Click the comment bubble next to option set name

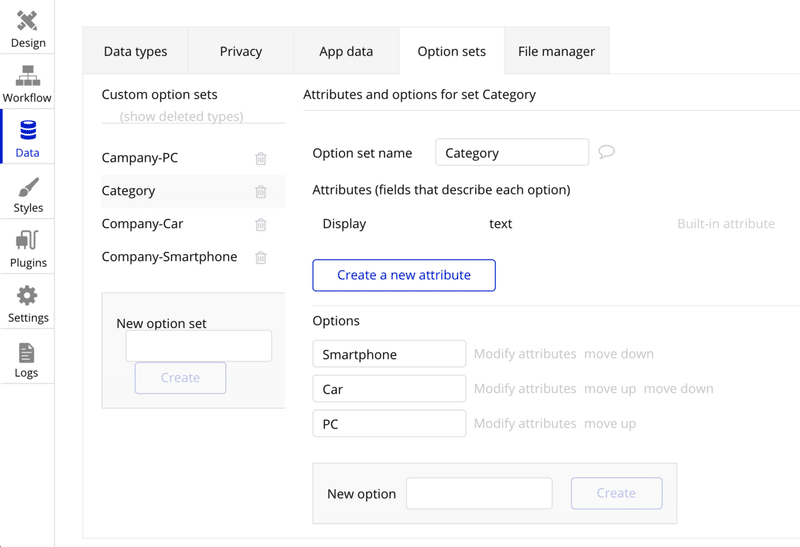click(x=606, y=152)
